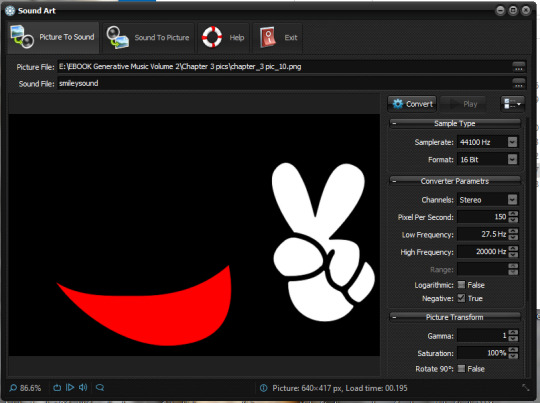
Task: Increase the Gamma value
Action: click(x=513, y=332)
